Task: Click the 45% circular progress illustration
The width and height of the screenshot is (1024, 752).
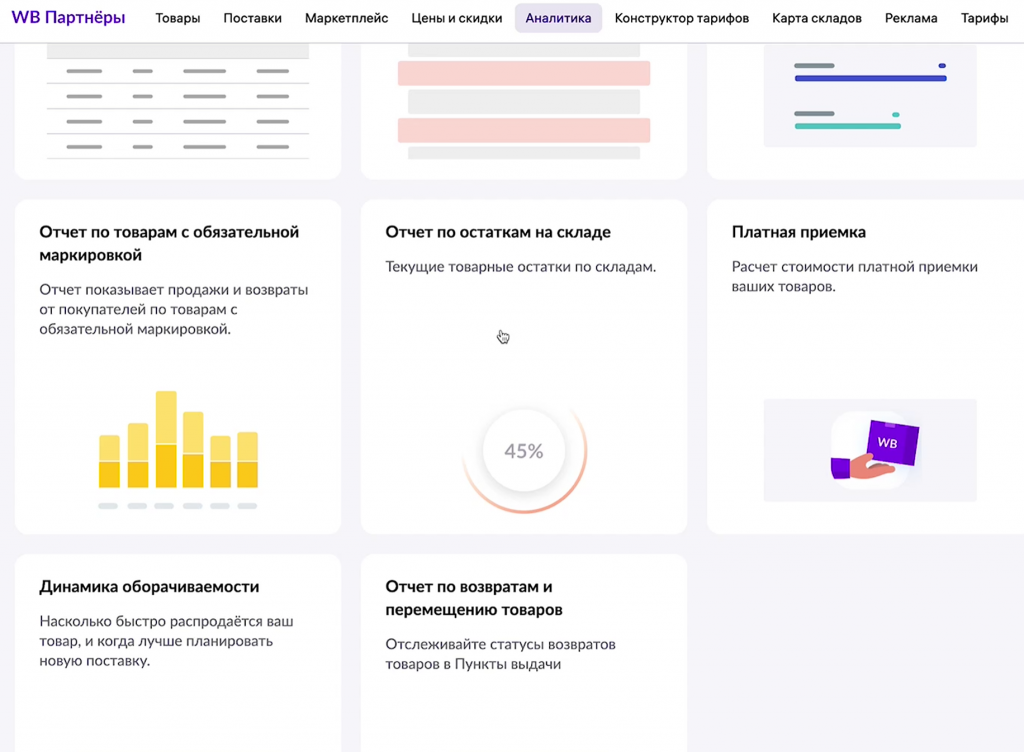Action: click(524, 450)
